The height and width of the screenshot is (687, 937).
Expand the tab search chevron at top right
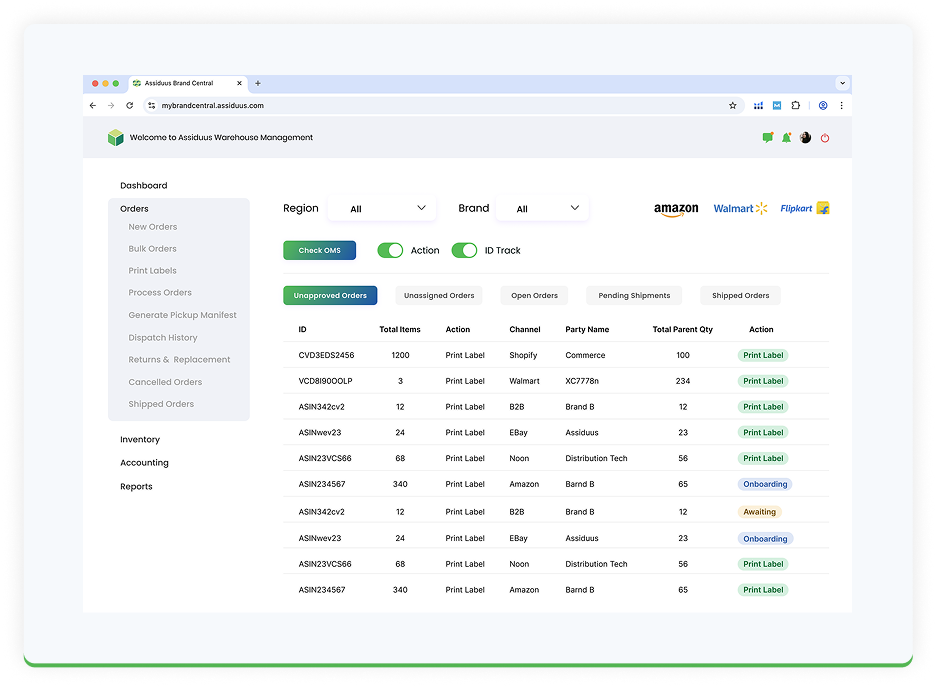pyautogui.click(x=843, y=83)
